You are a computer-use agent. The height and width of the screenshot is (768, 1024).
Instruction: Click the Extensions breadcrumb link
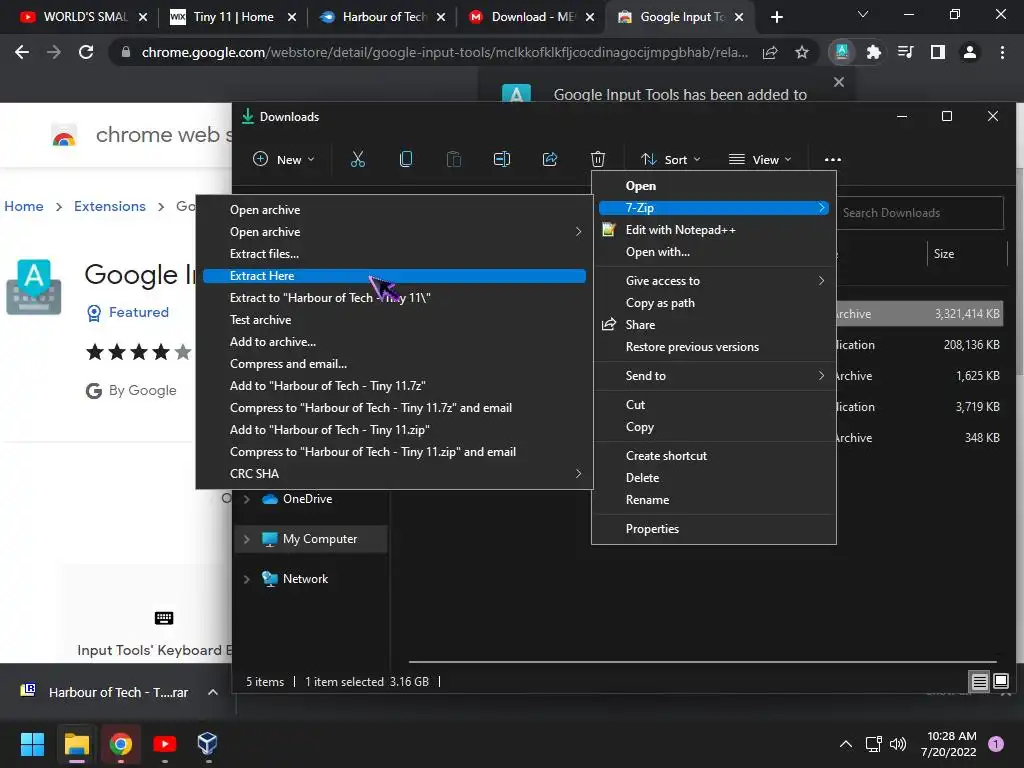point(110,206)
